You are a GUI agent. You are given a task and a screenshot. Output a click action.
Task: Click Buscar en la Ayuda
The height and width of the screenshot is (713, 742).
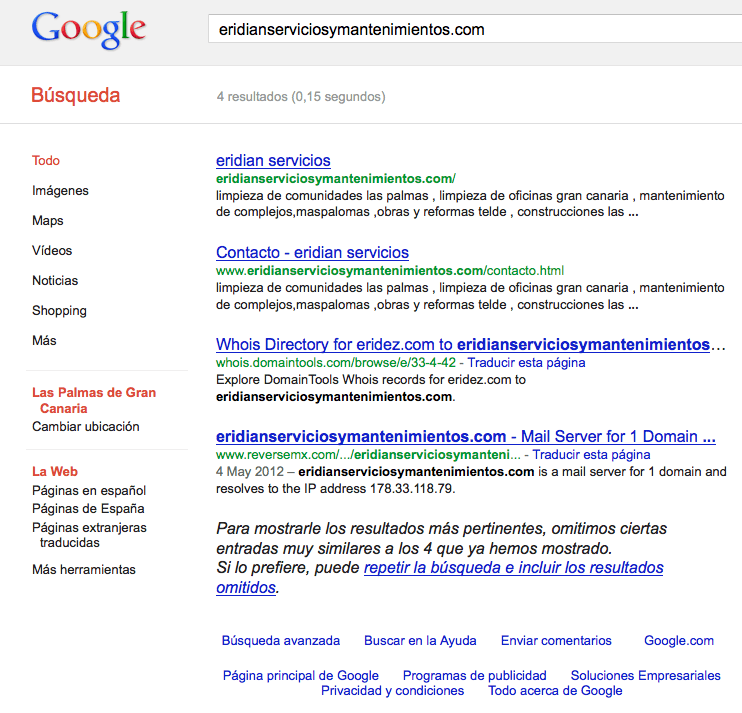tap(420, 641)
